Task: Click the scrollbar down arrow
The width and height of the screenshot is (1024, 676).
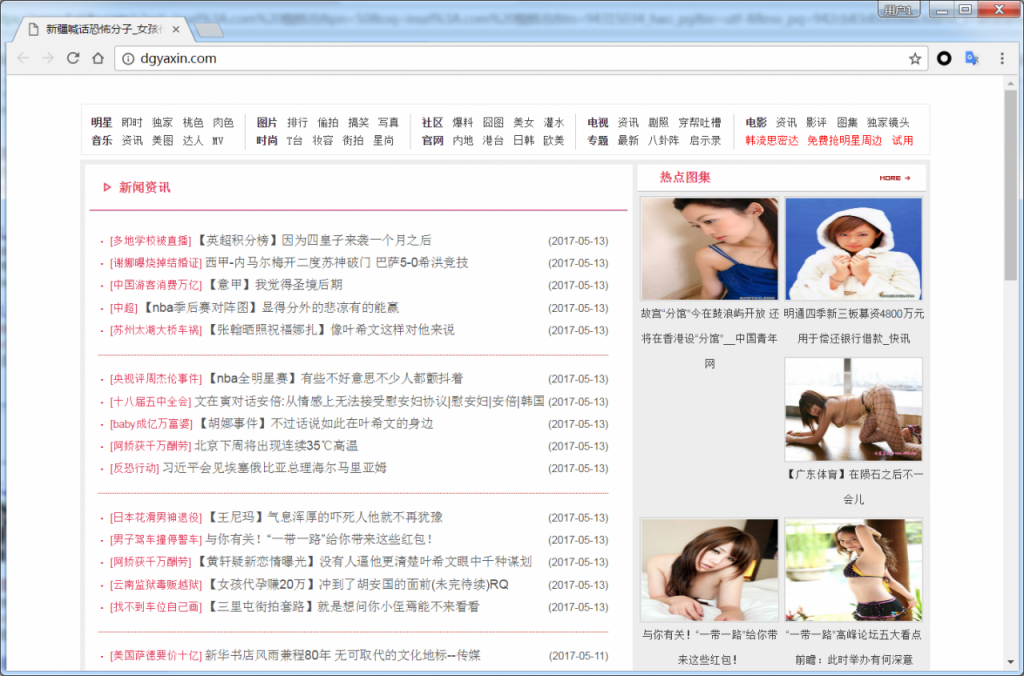Action: [1010, 662]
